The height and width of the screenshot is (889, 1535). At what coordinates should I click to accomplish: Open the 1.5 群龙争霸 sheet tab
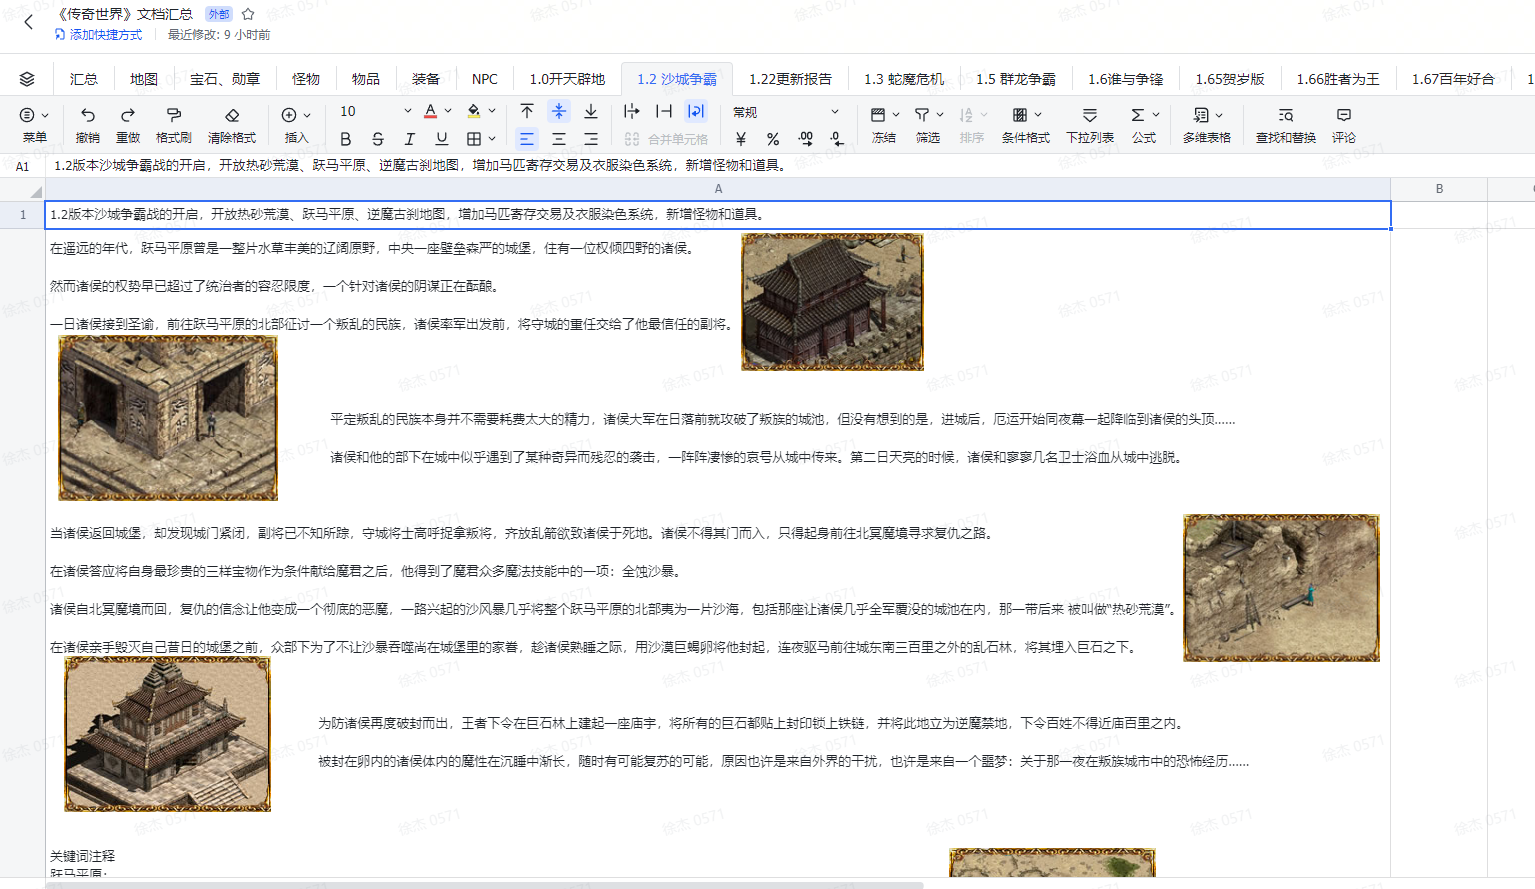point(1016,79)
